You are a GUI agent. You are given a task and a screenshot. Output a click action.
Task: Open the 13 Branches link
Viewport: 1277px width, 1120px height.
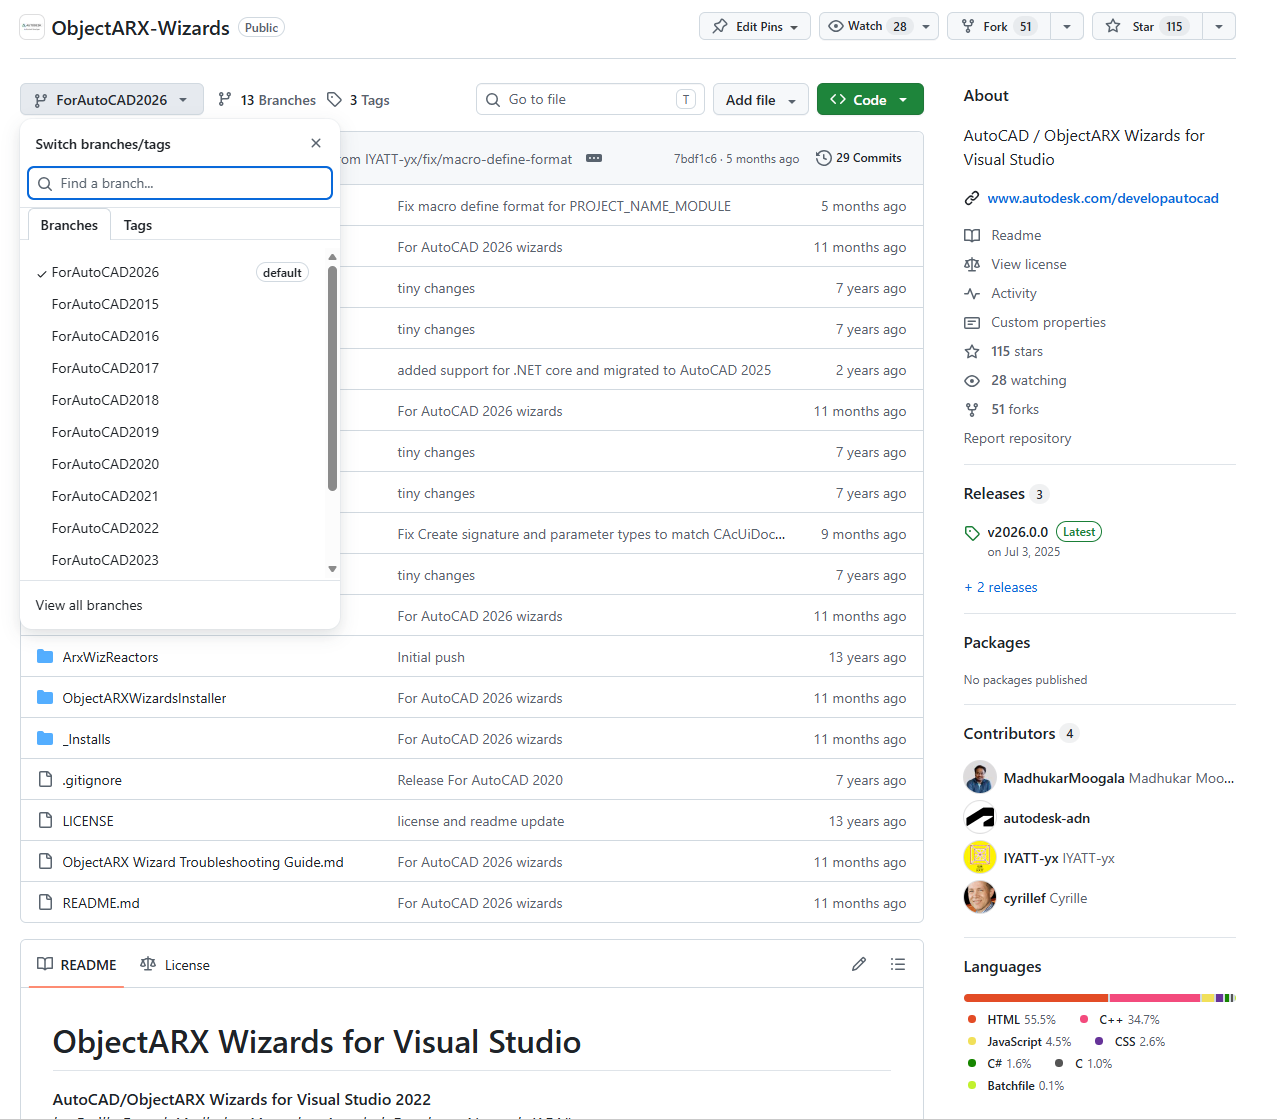[x=266, y=100]
